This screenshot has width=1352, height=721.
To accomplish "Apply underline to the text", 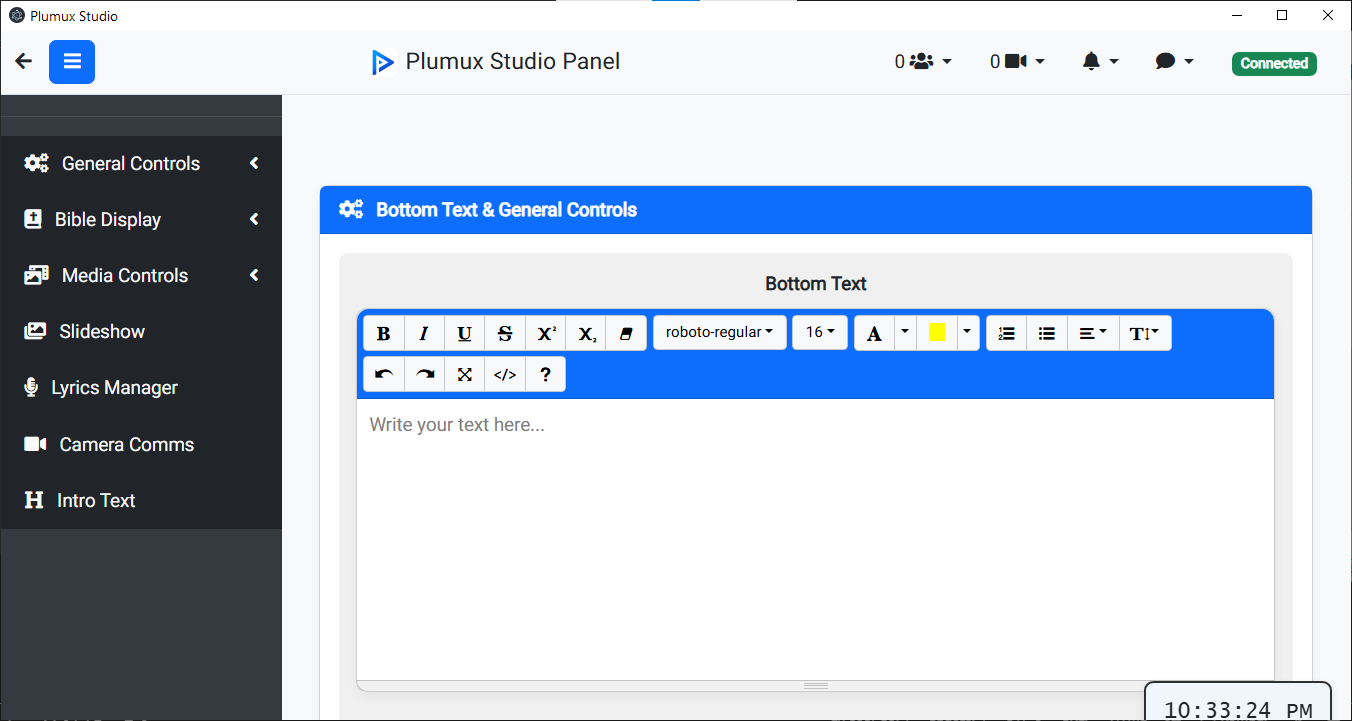I will (x=464, y=332).
